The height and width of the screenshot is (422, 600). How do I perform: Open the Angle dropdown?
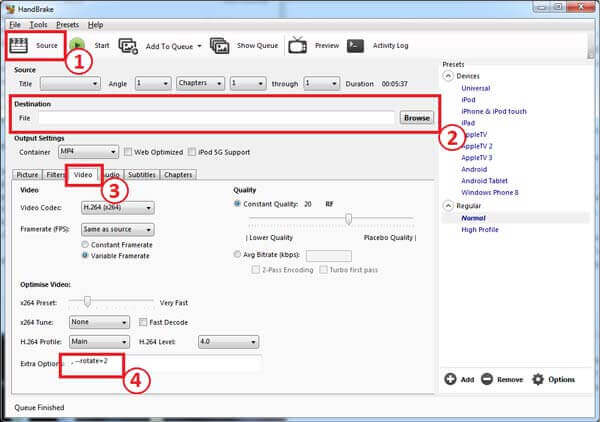coord(153,83)
